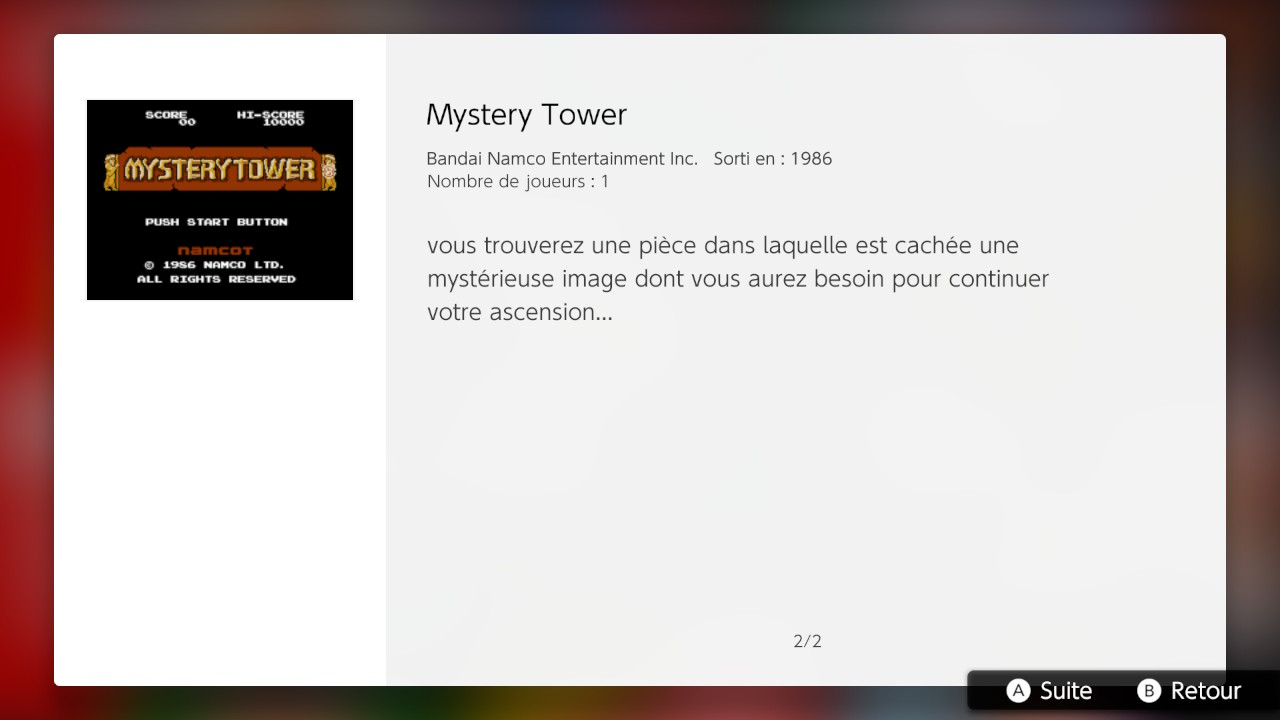The image size is (1280, 720).
Task: Click the Mystery Tower logo inside the thumbnail
Action: click(x=220, y=170)
